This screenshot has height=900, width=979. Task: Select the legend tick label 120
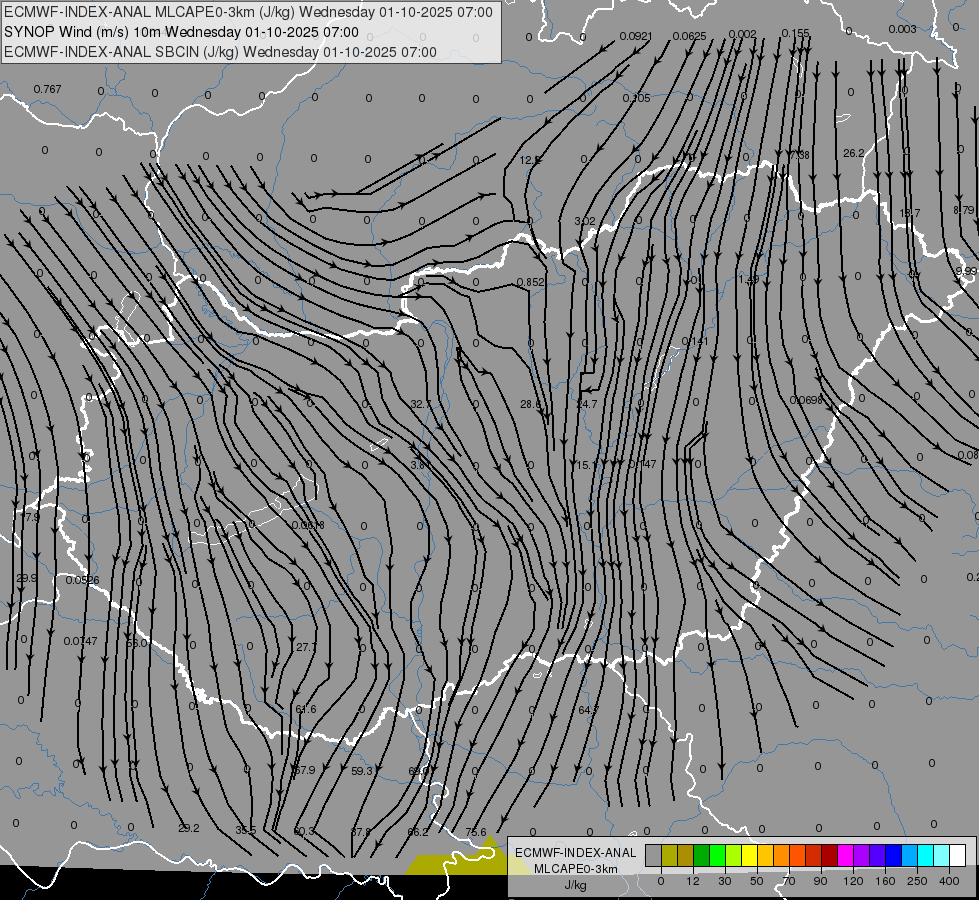pyautogui.click(x=853, y=881)
